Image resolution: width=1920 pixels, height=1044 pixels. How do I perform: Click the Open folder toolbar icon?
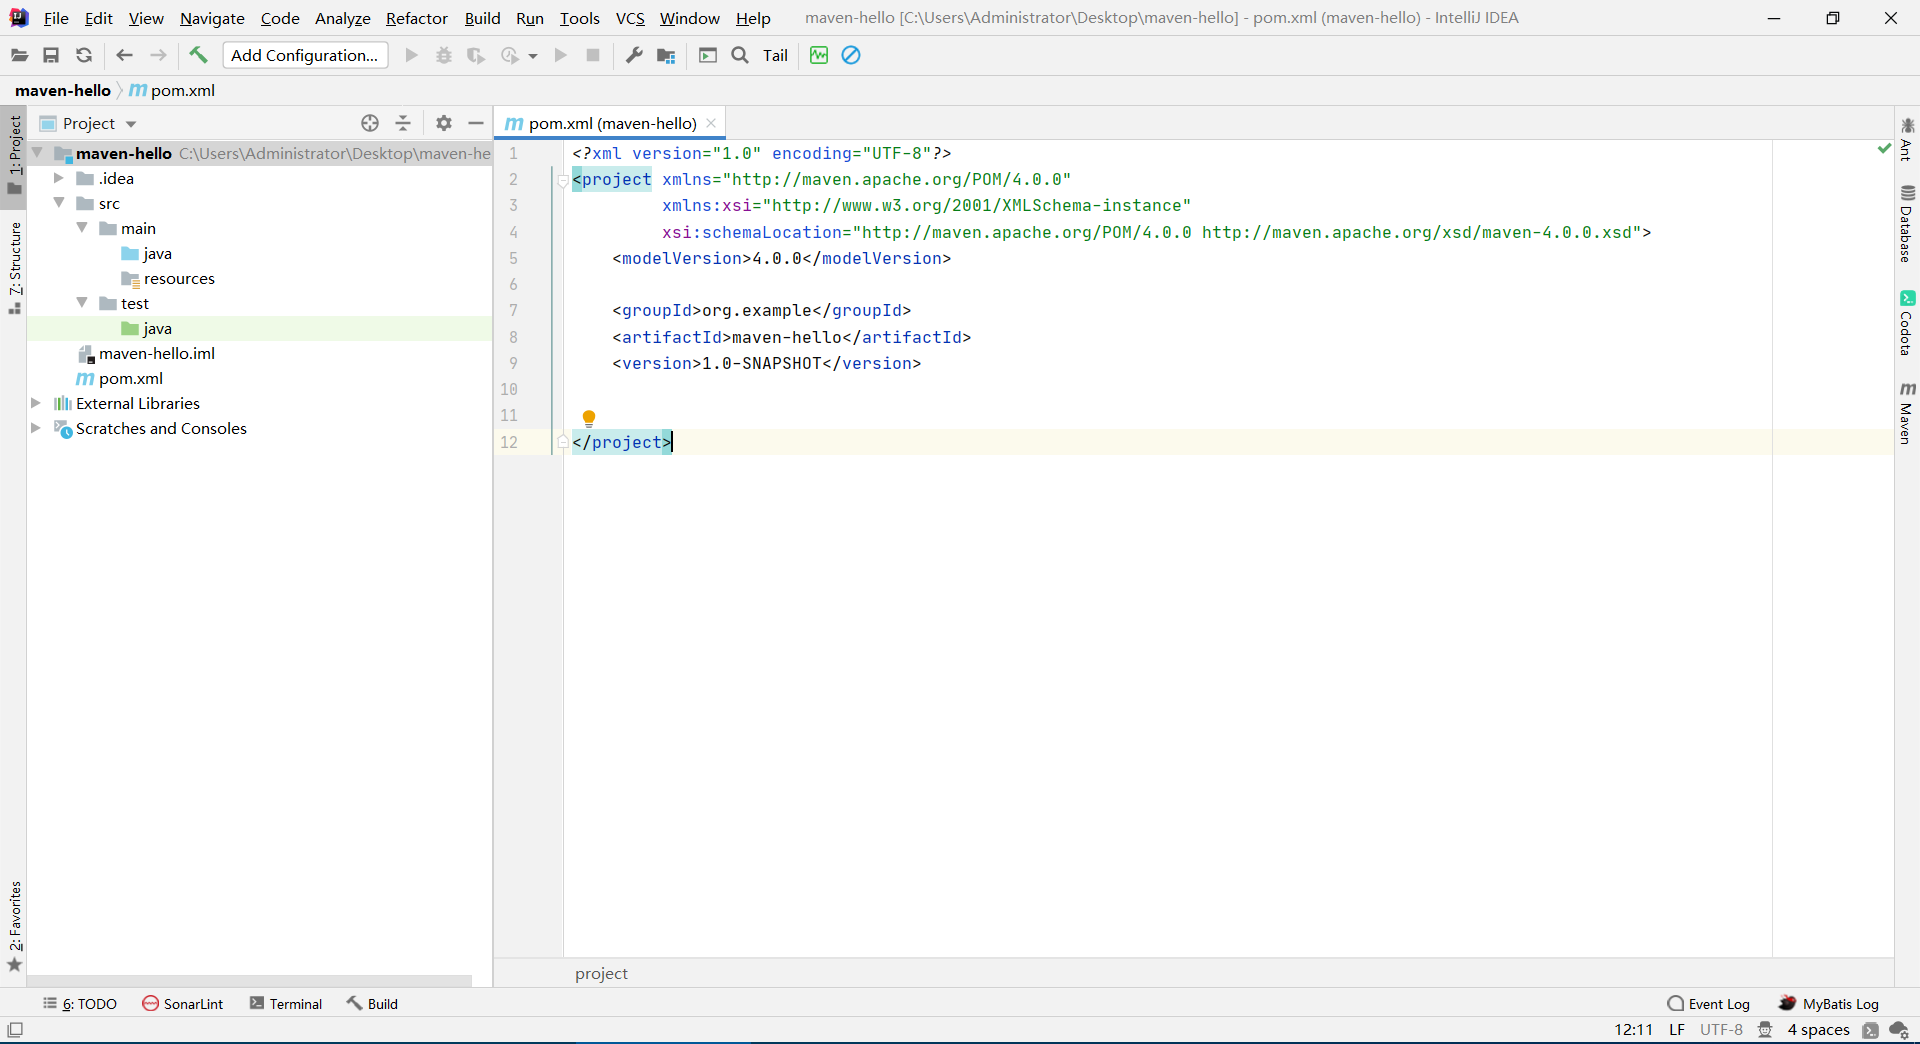19,56
